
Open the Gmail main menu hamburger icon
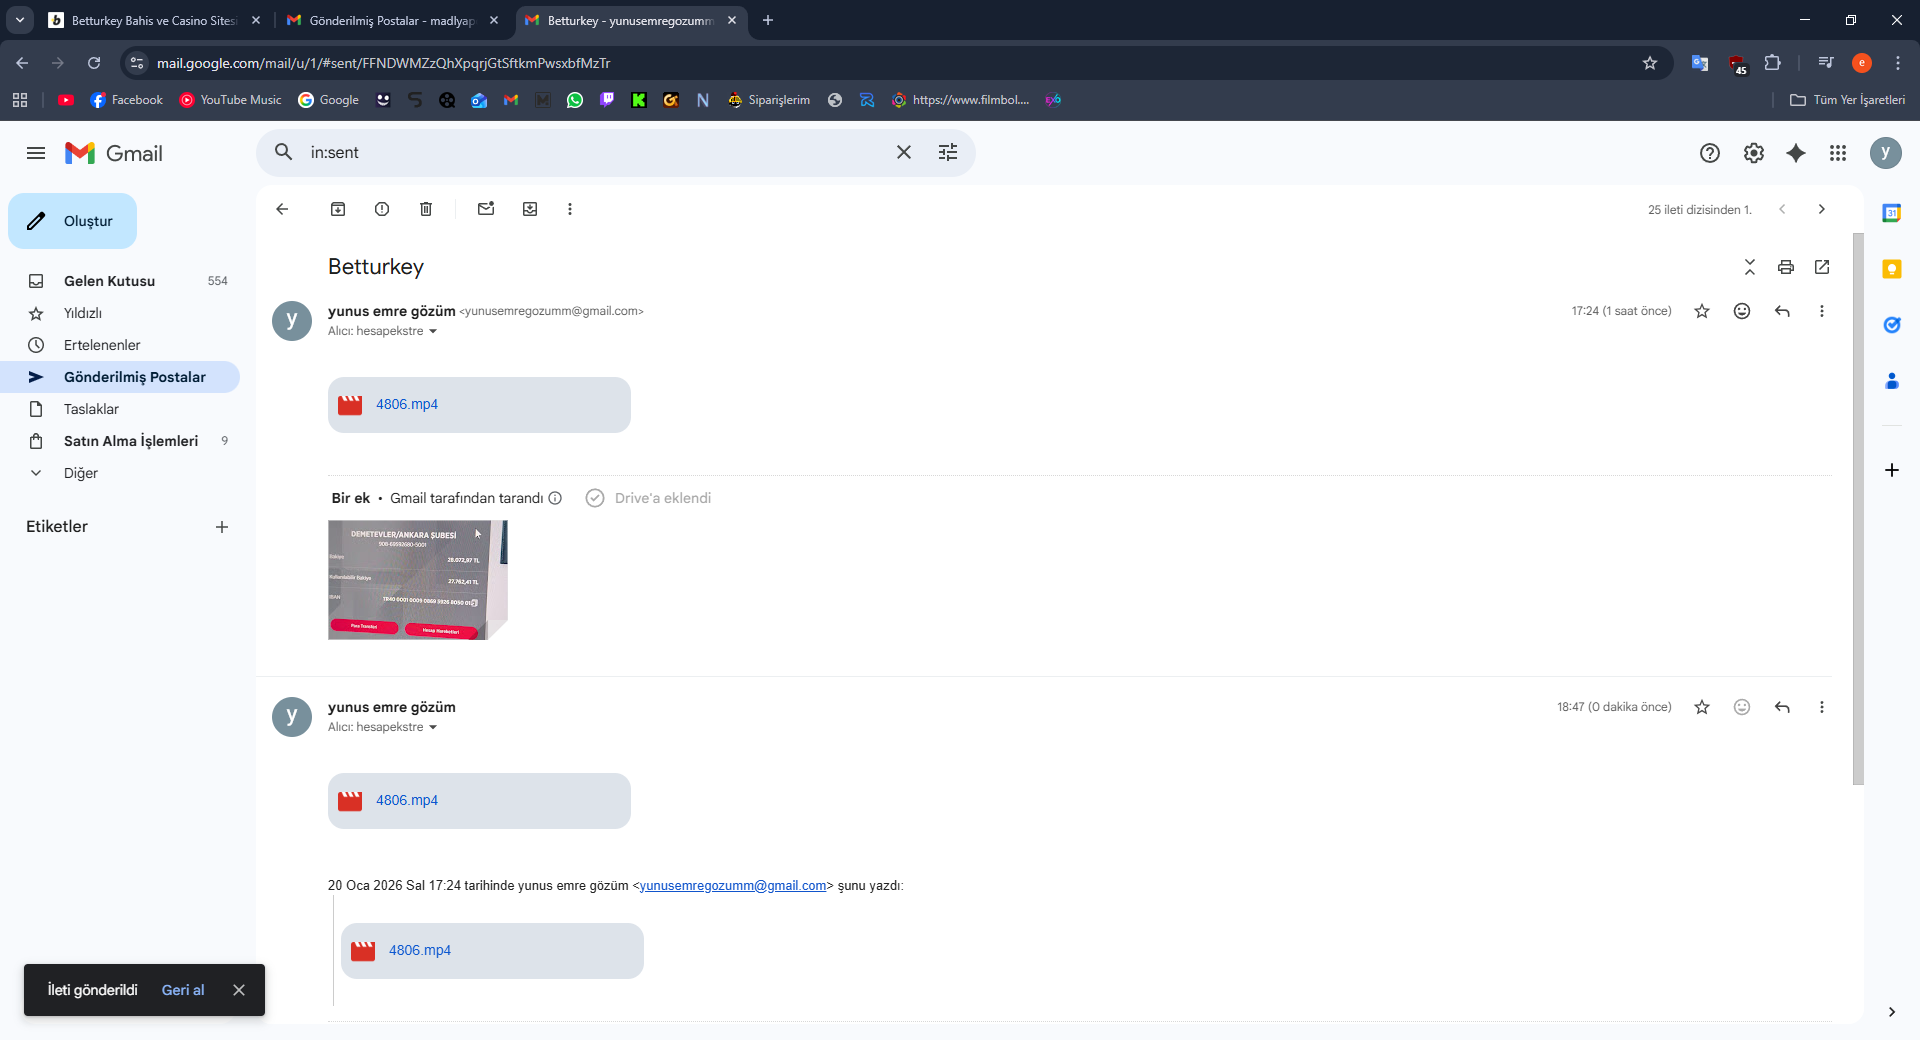(36, 153)
